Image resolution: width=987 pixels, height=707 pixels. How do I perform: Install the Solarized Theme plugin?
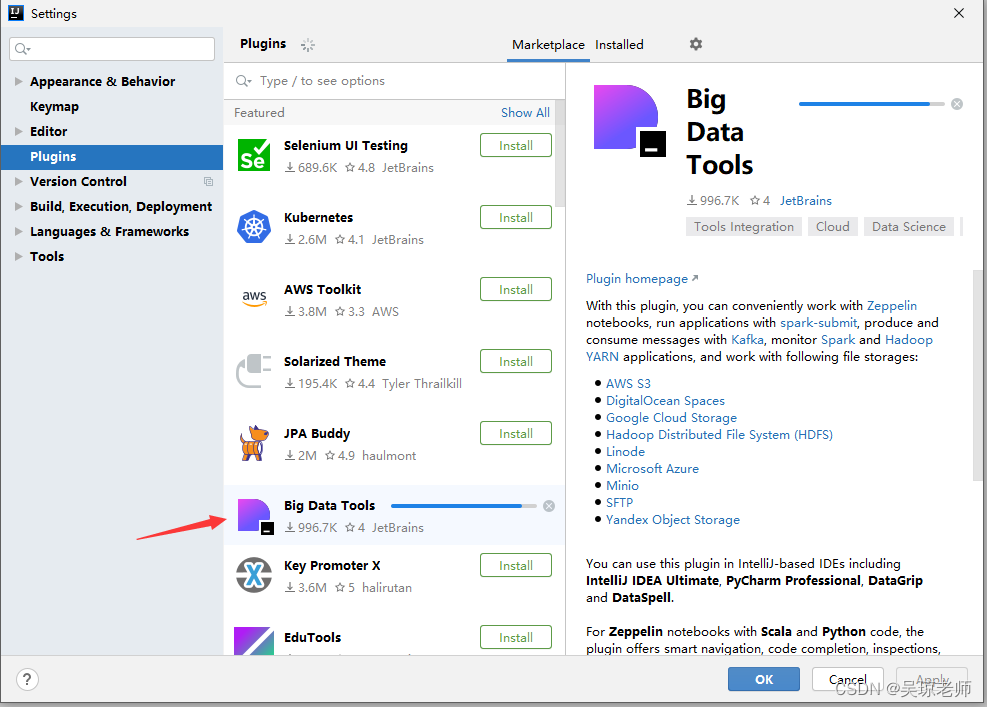[516, 361]
